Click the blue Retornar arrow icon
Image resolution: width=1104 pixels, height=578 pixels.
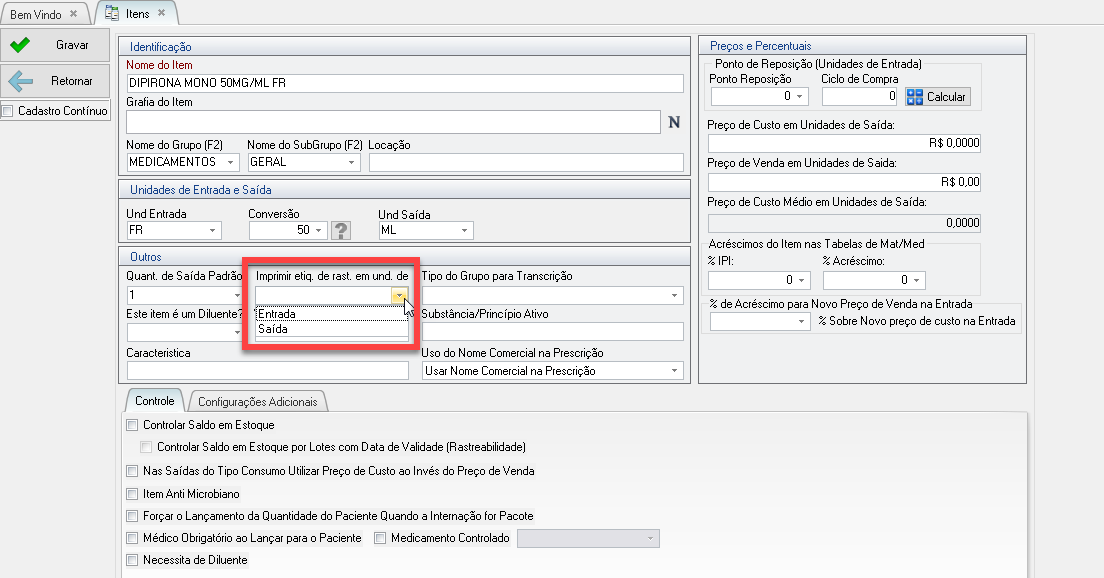pos(21,81)
